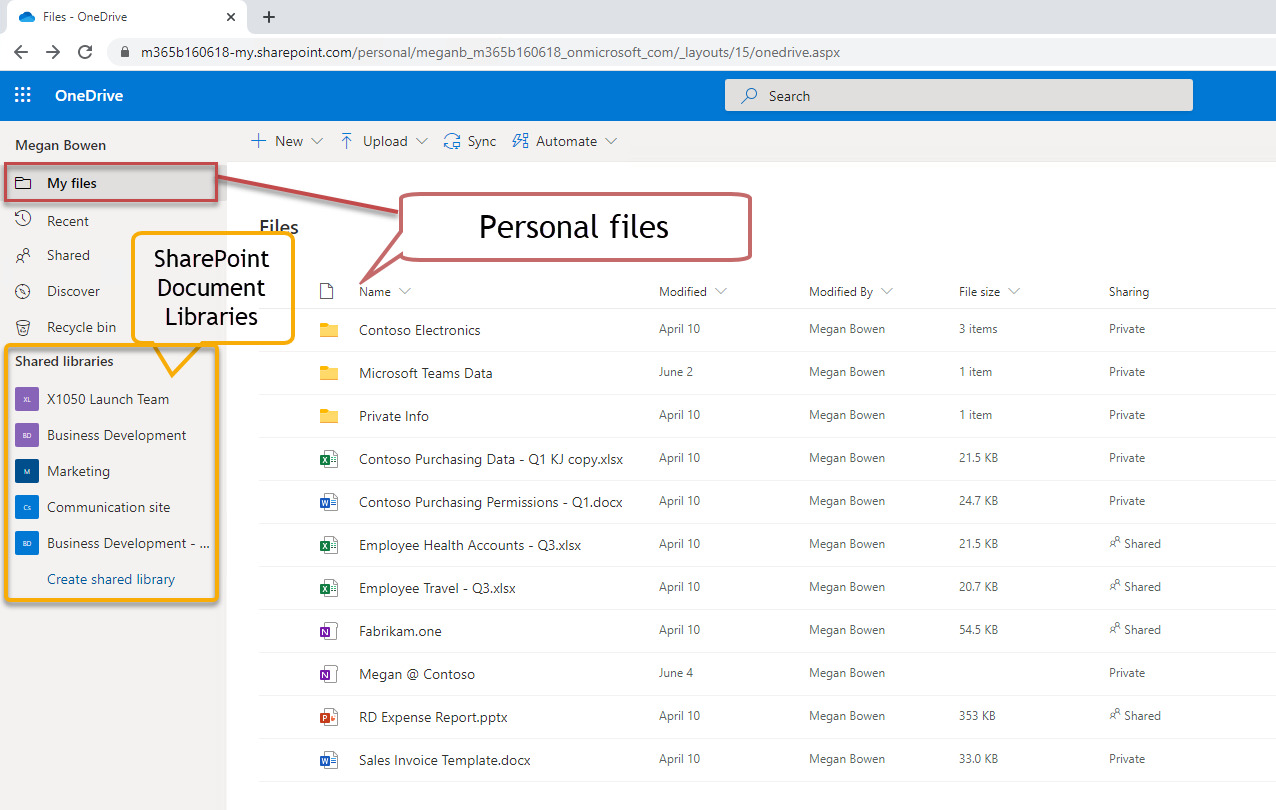The height and width of the screenshot is (810, 1276).
Task: Open Discover in the sidebar
Action: click(x=73, y=291)
